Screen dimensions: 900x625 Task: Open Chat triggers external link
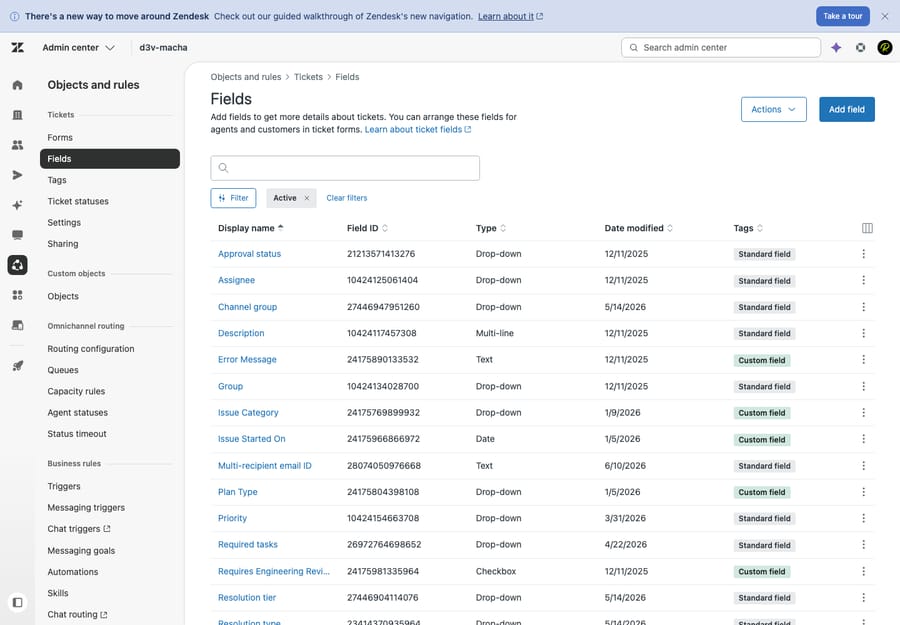pos(79,529)
